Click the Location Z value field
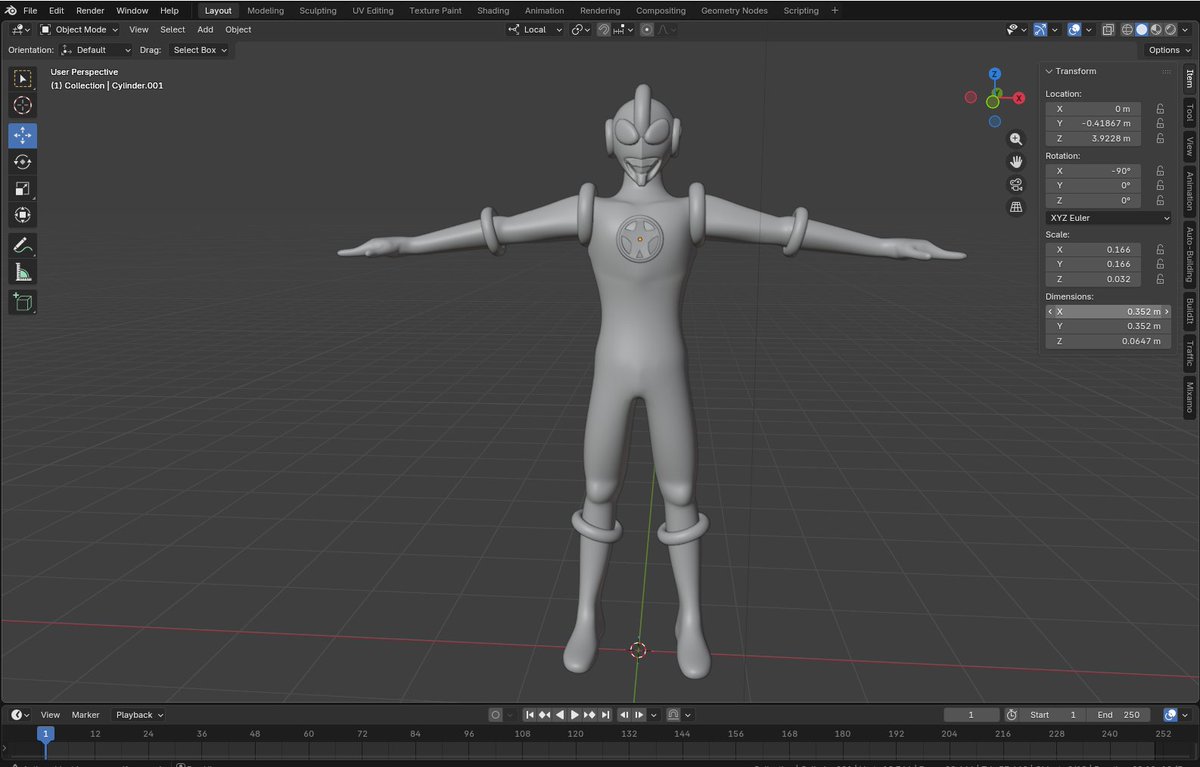Image resolution: width=1200 pixels, height=767 pixels. [1093, 139]
